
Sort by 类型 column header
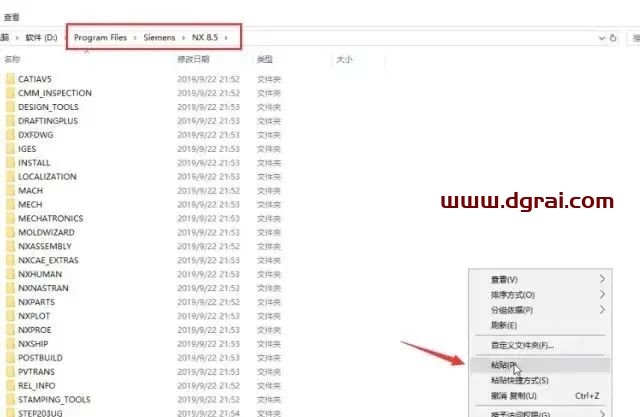pos(265,60)
